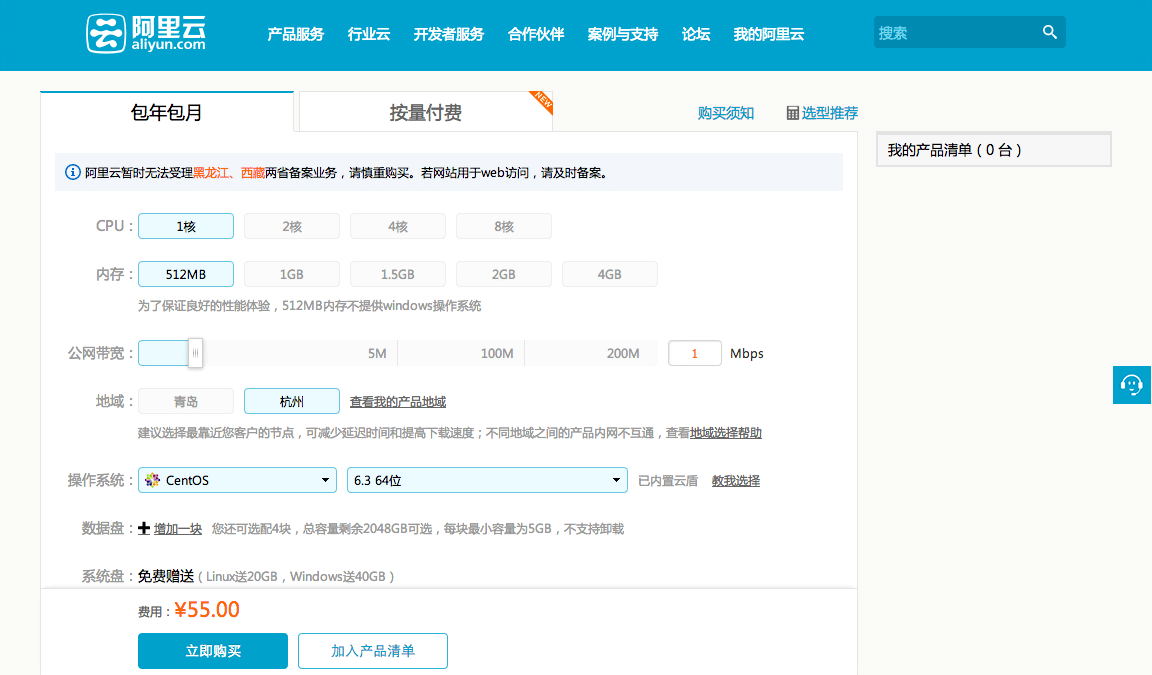Click the NEW ribbon on 按量付费 tab
The height and width of the screenshot is (675, 1152).
pos(541,101)
